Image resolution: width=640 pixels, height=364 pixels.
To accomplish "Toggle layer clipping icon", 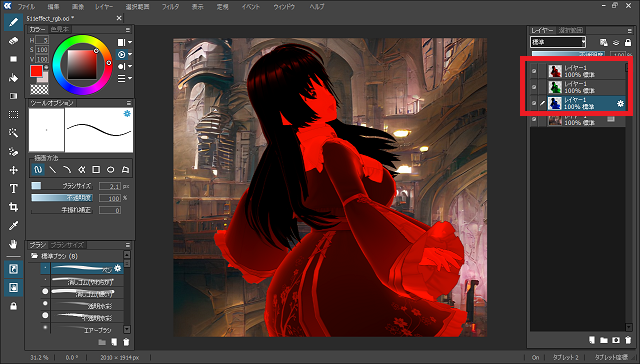I will click(x=616, y=42).
